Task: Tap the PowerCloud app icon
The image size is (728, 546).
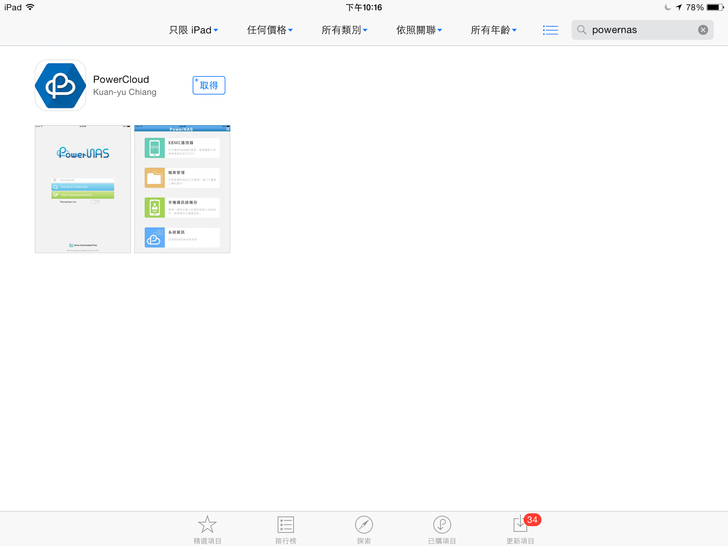Action: coord(60,86)
